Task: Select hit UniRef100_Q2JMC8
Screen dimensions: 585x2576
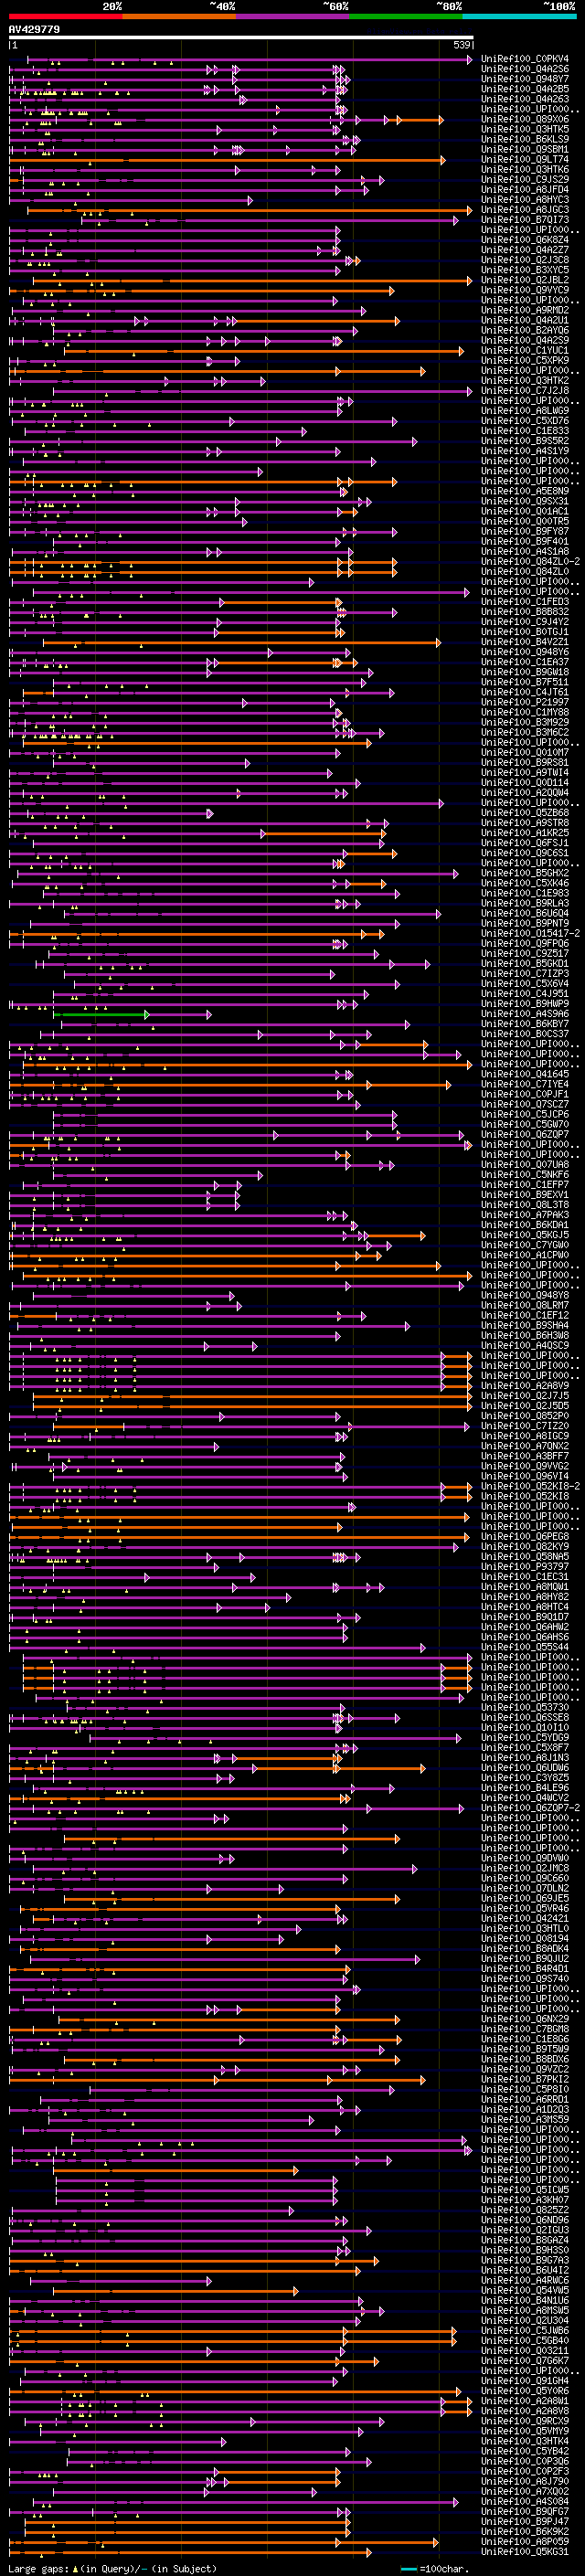Action: click(525, 1869)
